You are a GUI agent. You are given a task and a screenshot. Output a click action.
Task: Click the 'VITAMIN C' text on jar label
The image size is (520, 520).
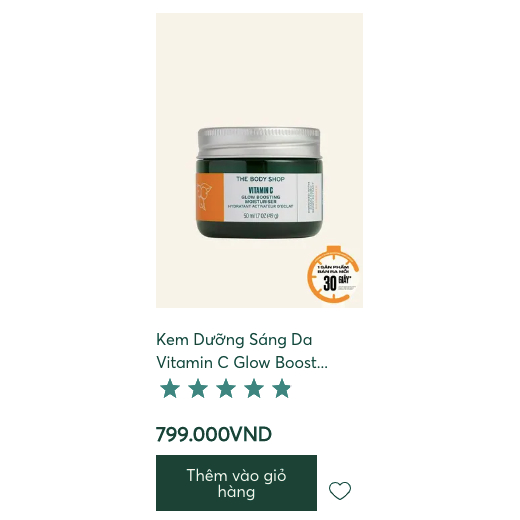261,190
